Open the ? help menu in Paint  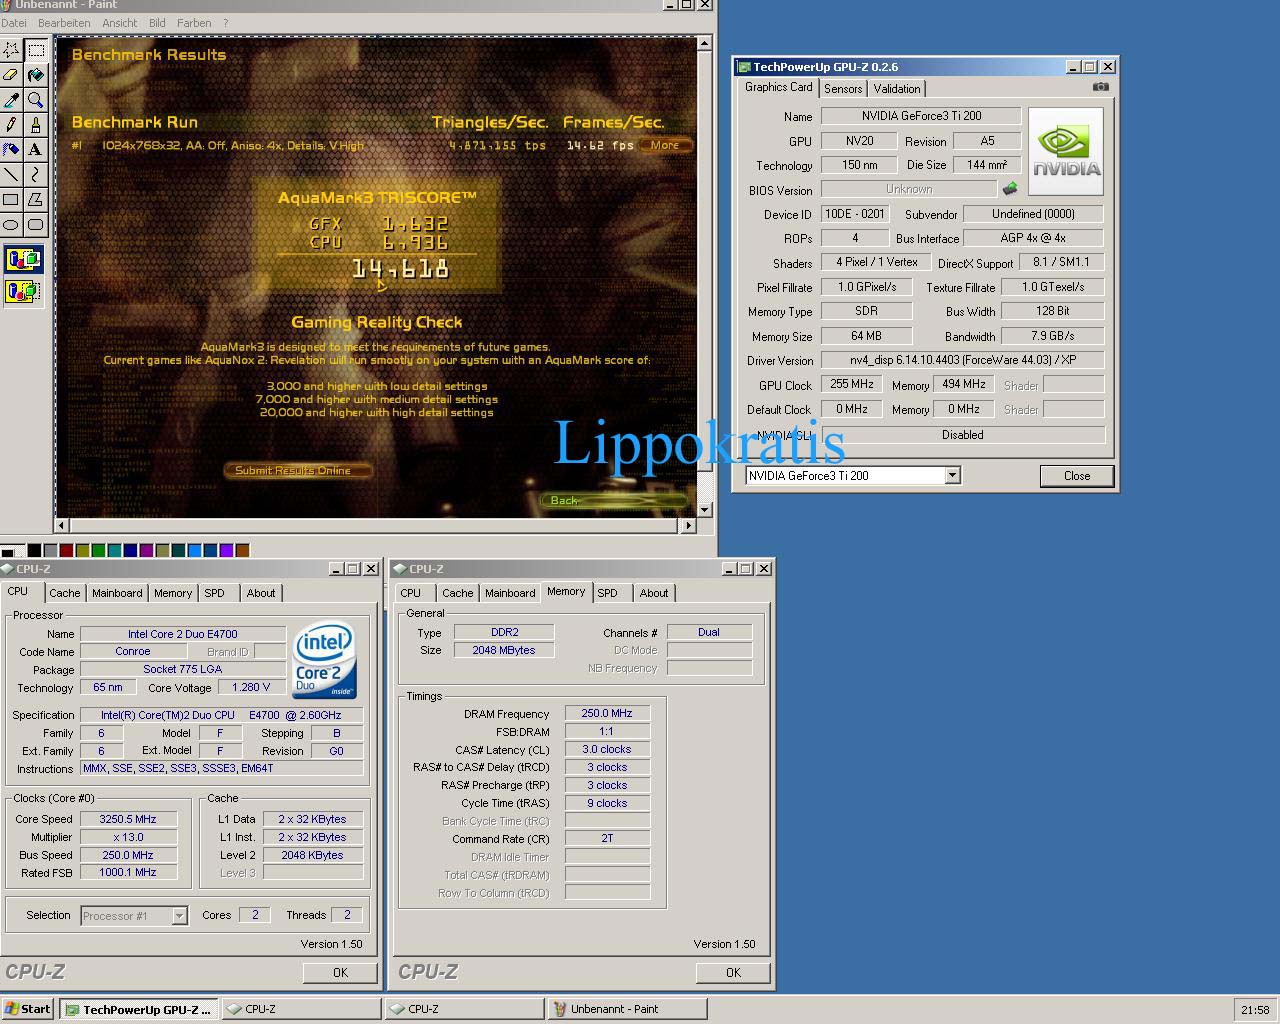(x=225, y=23)
